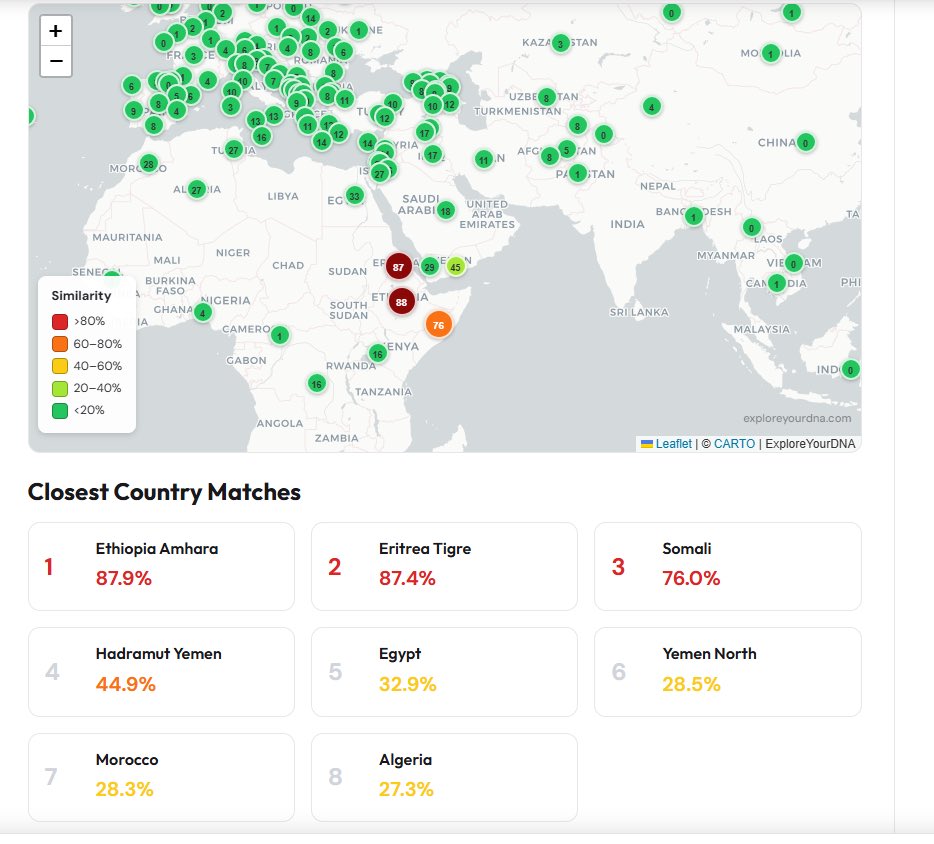This screenshot has height=844, width=934.
Task: Open the CARTO attribution link
Action: [734, 444]
